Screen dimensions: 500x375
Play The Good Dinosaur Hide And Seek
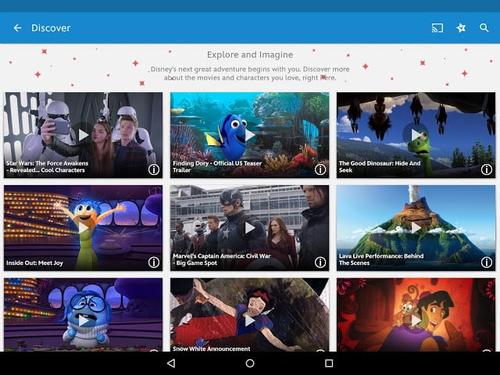click(416, 135)
